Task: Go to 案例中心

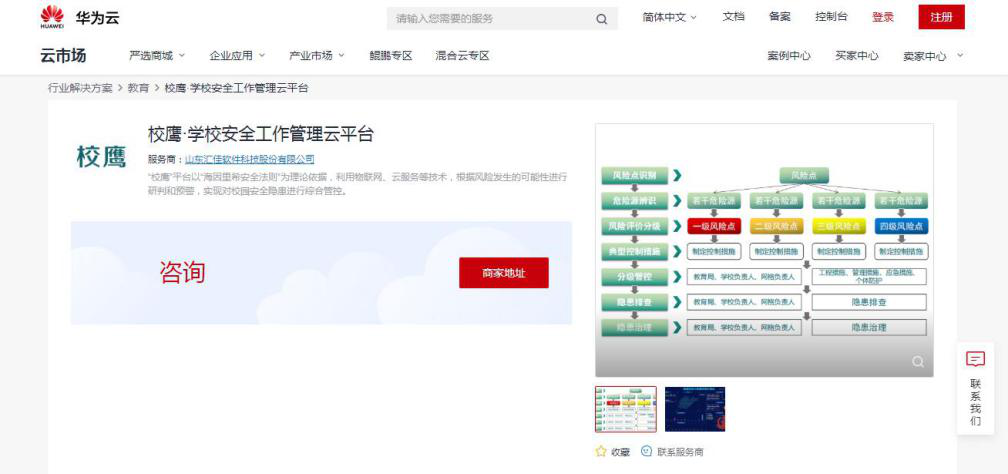Action: [x=789, y=56]
